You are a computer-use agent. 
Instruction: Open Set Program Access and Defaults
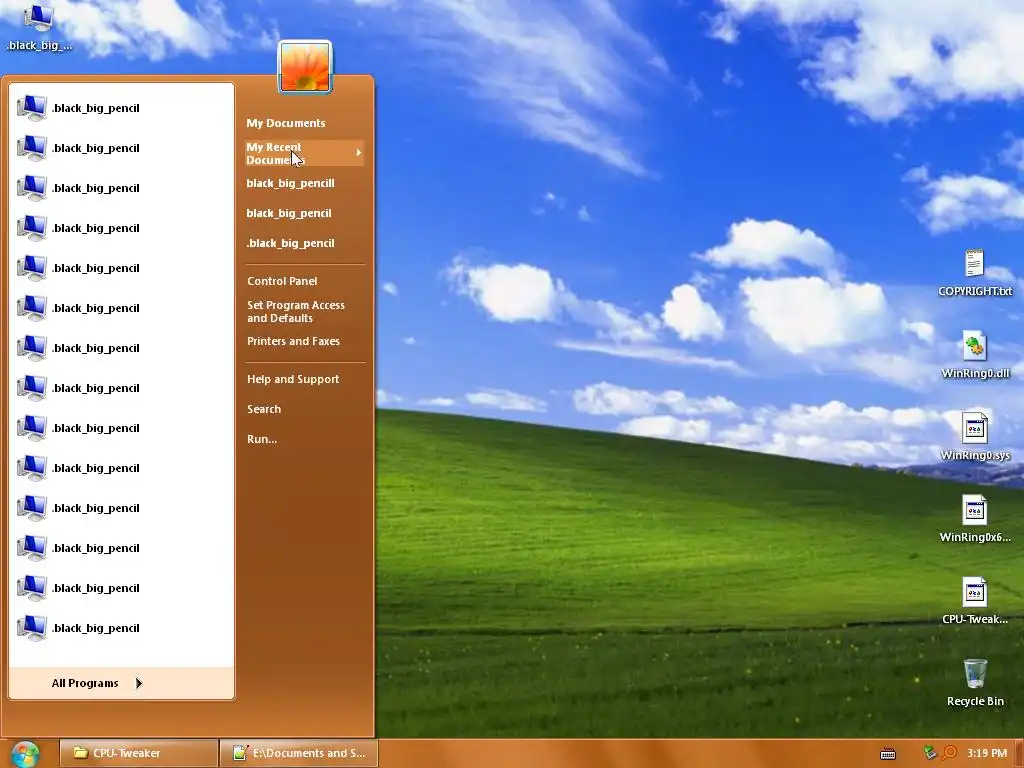296,312
